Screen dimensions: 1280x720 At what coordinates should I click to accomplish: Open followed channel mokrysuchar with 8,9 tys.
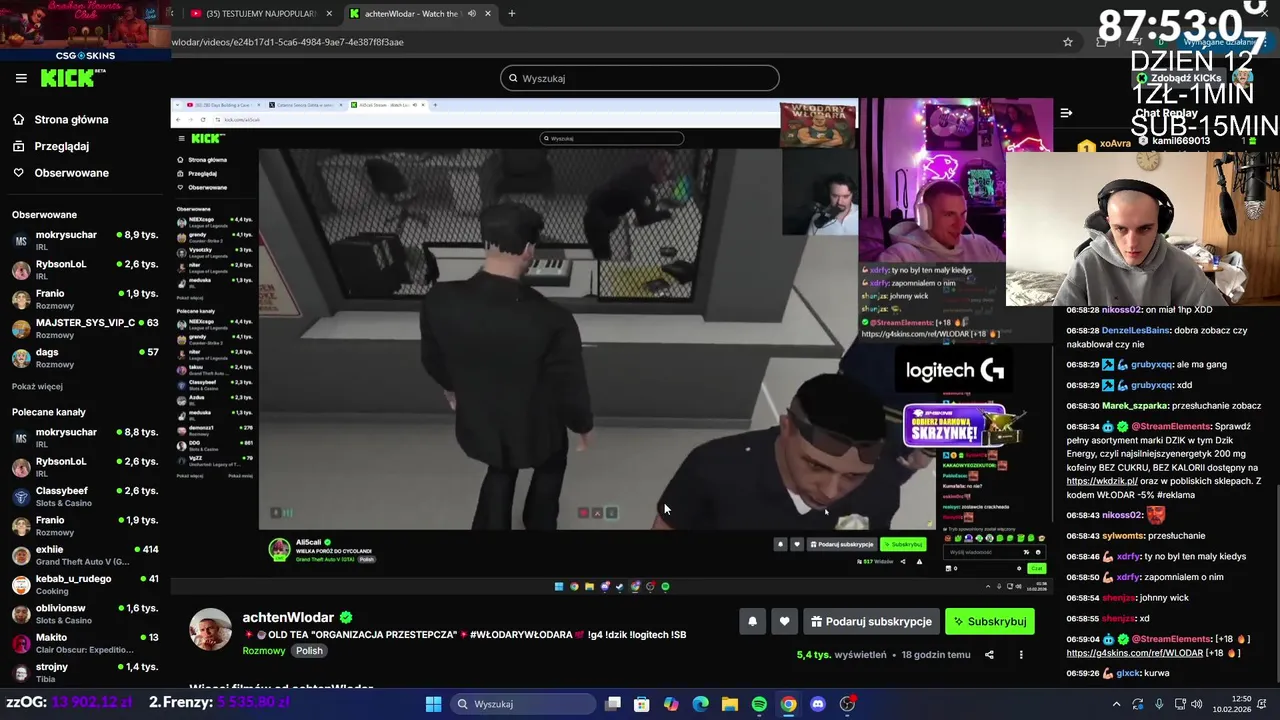[x=85, y=240]
